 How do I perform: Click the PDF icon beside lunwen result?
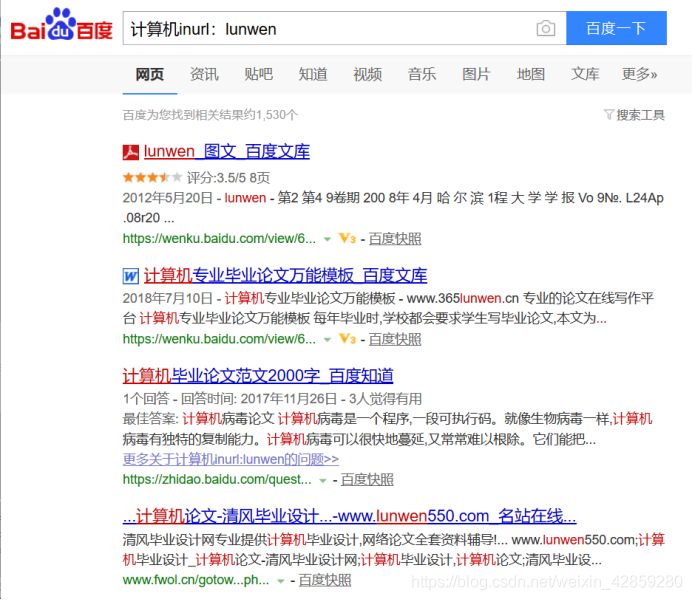click(x=131, y=152)
